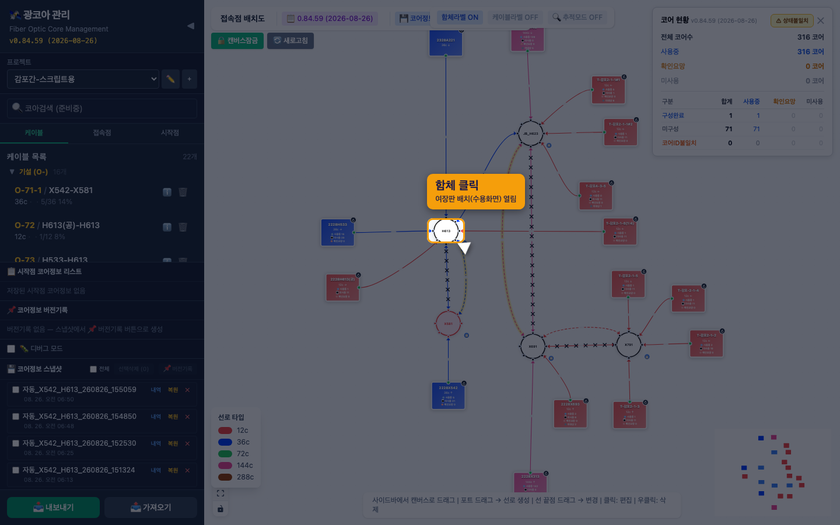Click the 선택삭제 (0) button
This screenshot has height=525, width=840.
133,369
